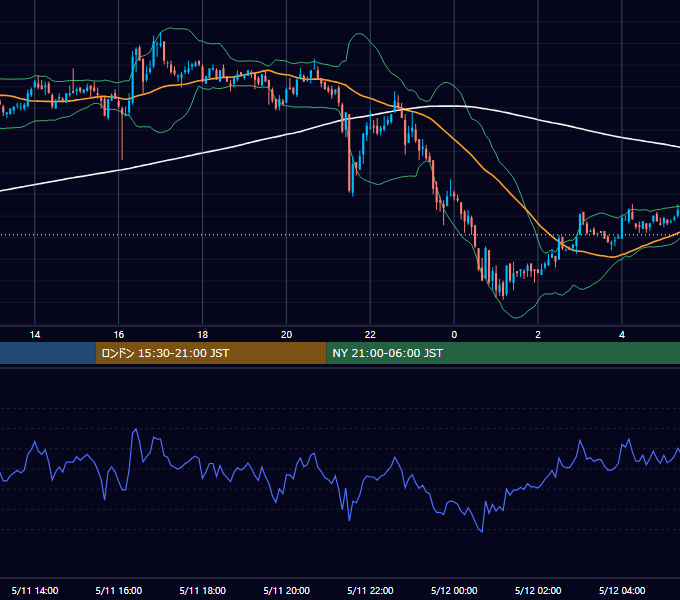Click the 18 hour label on price chart axis

203,335
